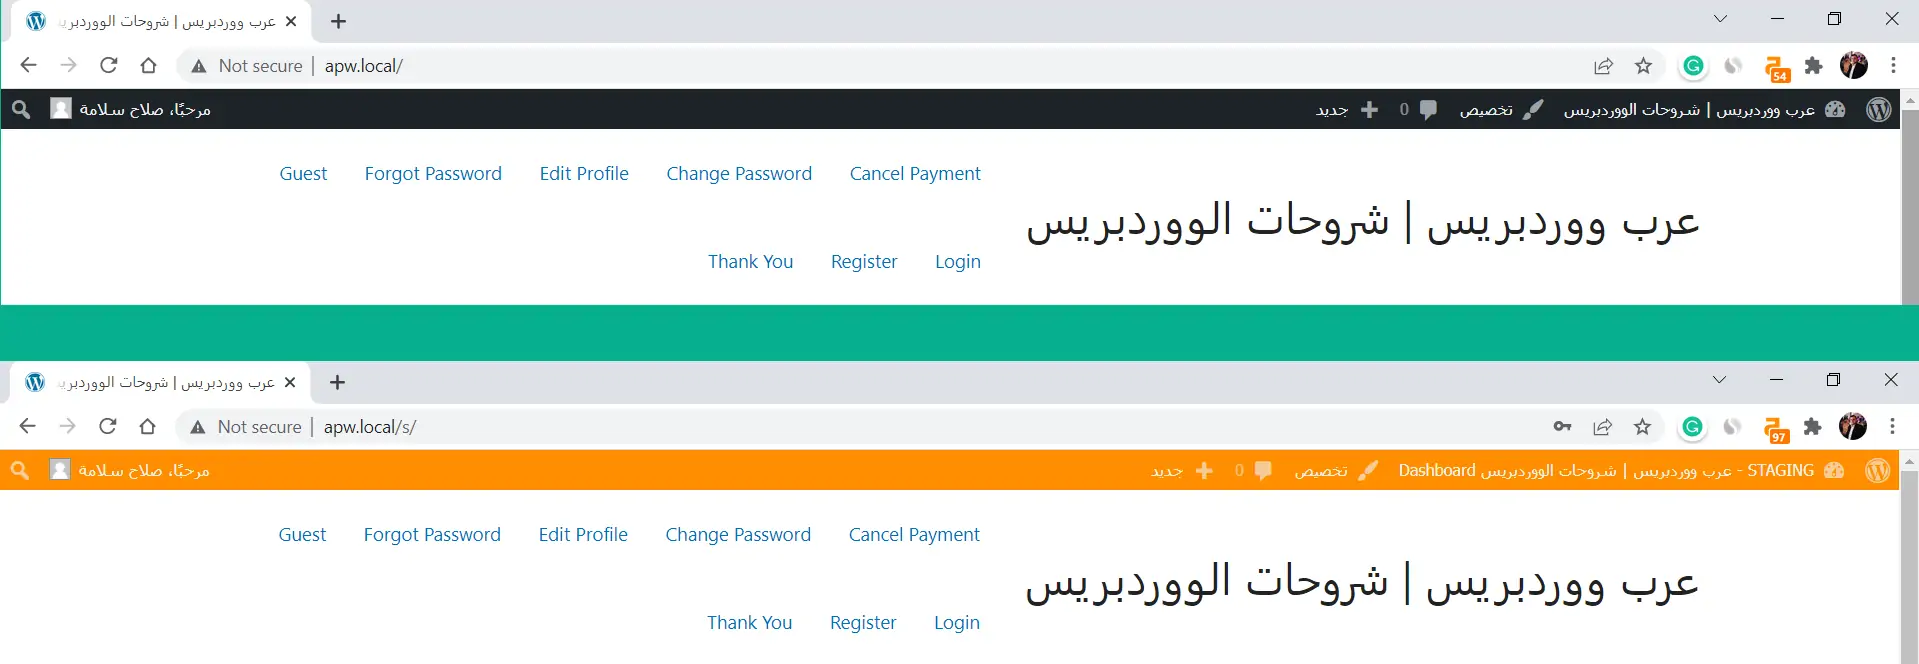Click WordPress logo in orange staging admin bar
This screenshot has height=664, width=1919.
coord(1877,471)
